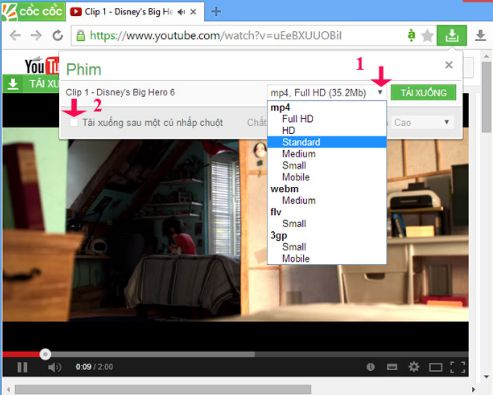493x395 pixels.
Task: Click the TẢI XUỐNG button in the popup
Action: 423,92
